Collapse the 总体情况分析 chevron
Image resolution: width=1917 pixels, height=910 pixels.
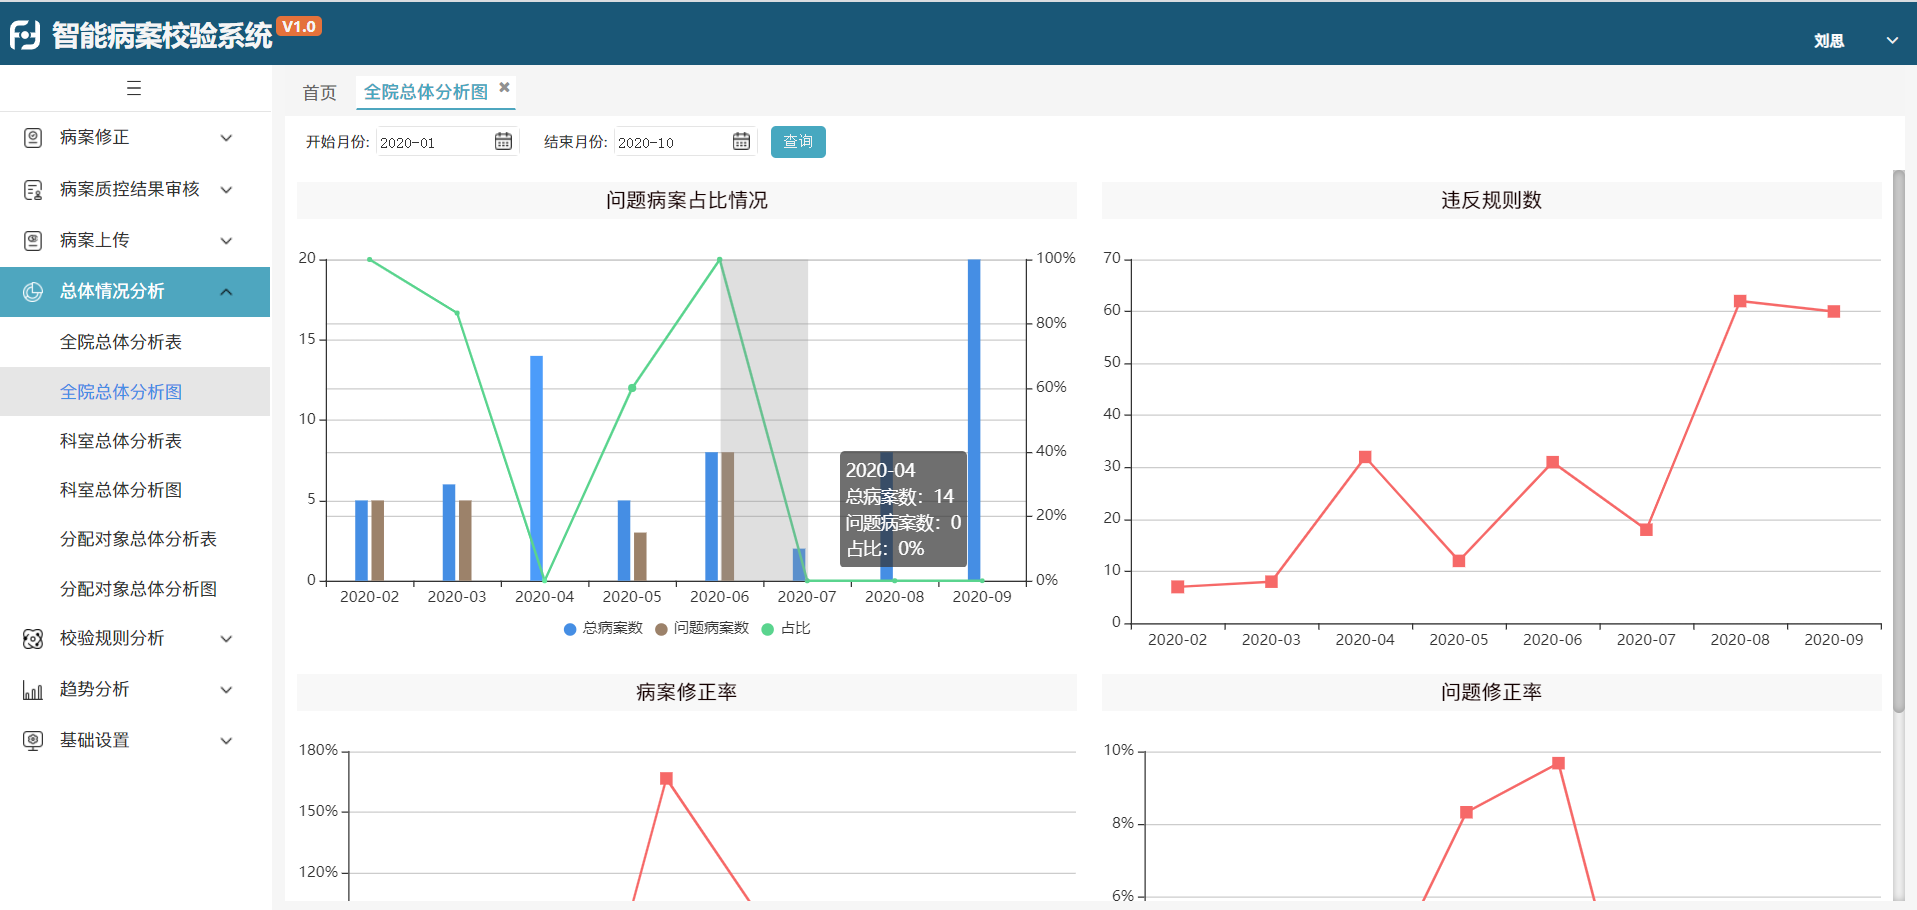tap(226, 292)
